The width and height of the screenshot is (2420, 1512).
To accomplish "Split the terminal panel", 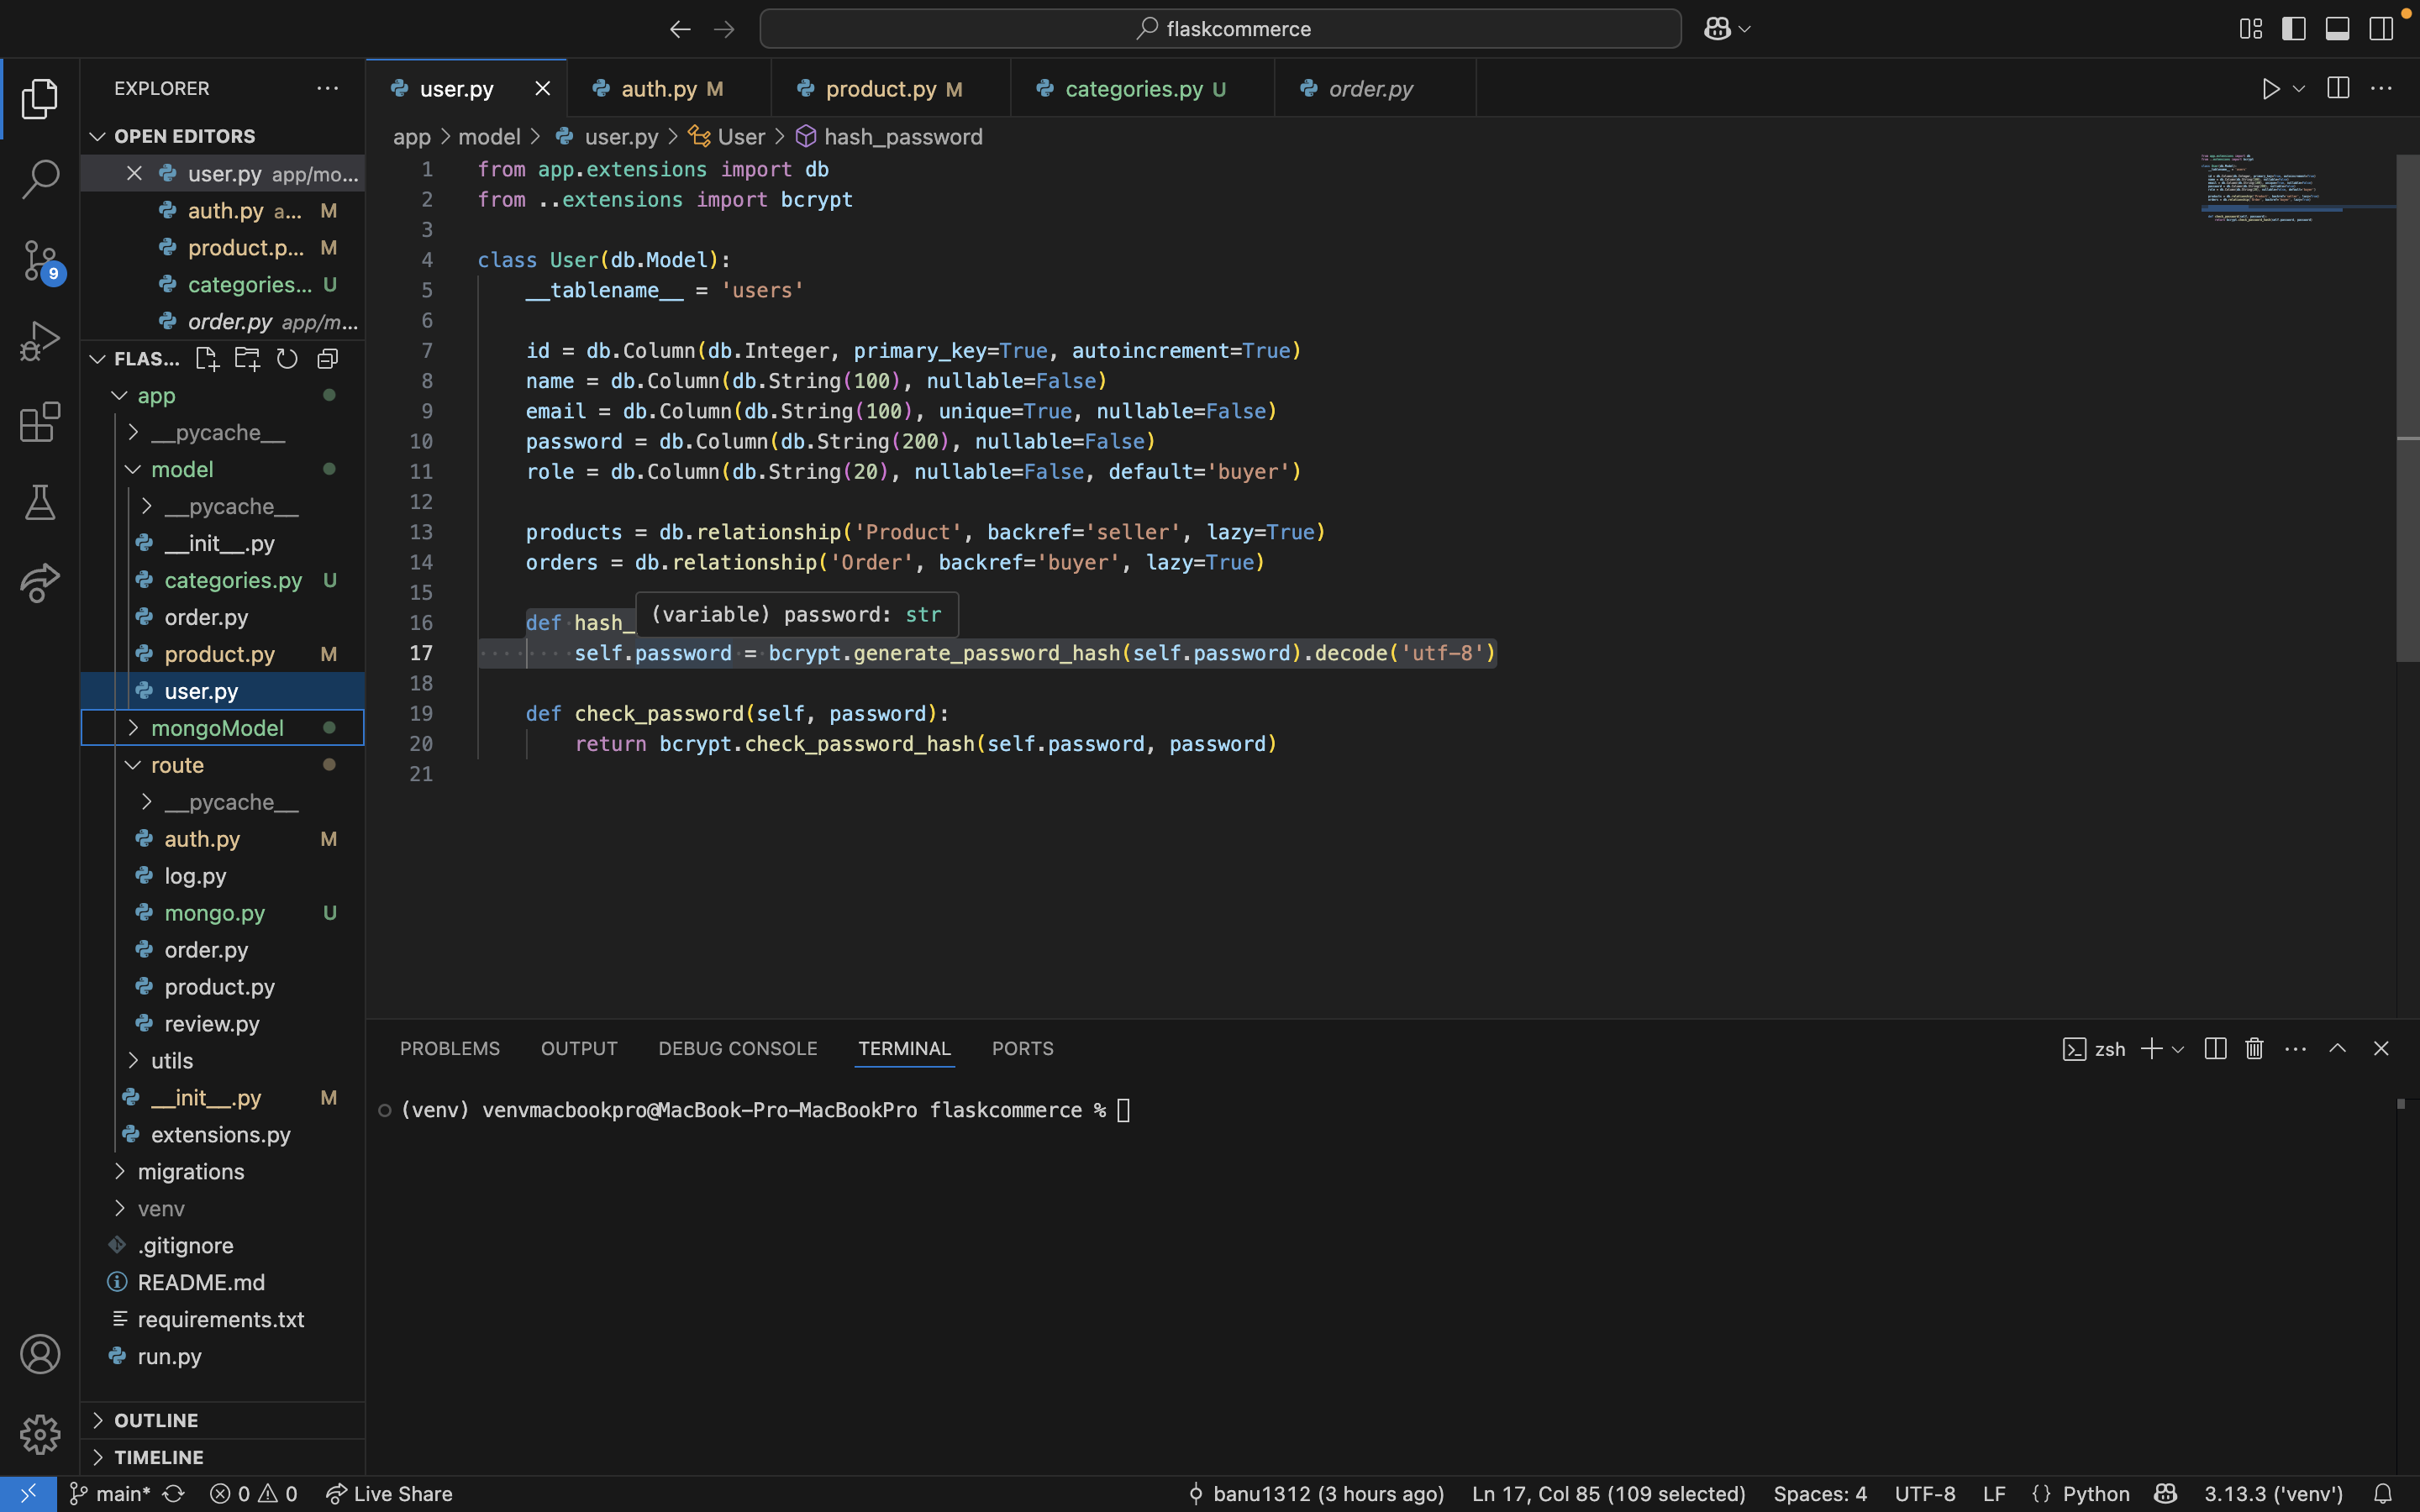I will coord(2215,1048).
